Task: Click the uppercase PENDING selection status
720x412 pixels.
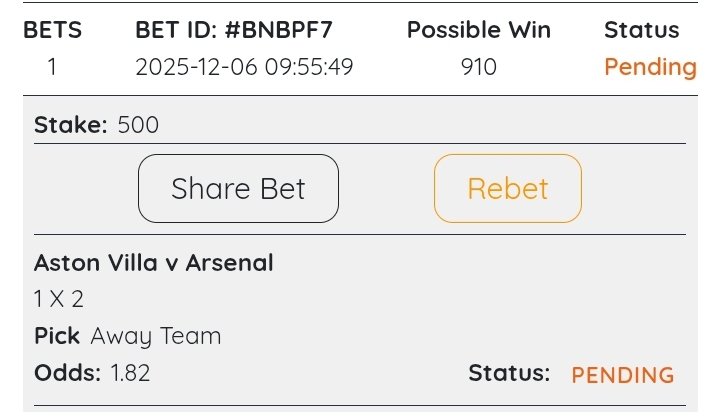Action: 622,375
